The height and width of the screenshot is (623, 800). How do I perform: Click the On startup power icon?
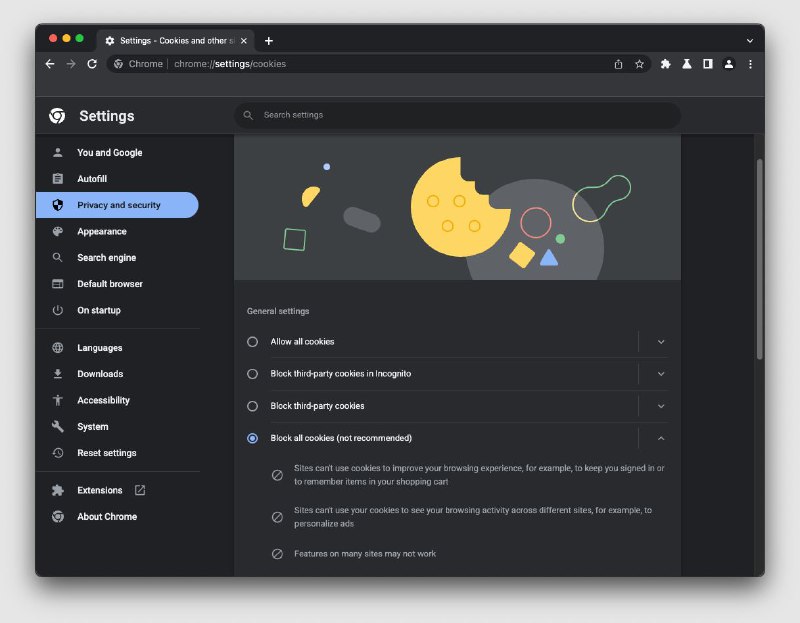[58, 310]
